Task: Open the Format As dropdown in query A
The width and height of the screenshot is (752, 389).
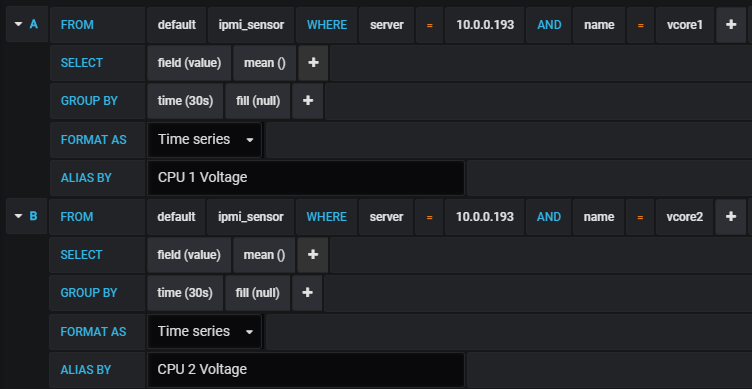Action: tap(205, 140)
